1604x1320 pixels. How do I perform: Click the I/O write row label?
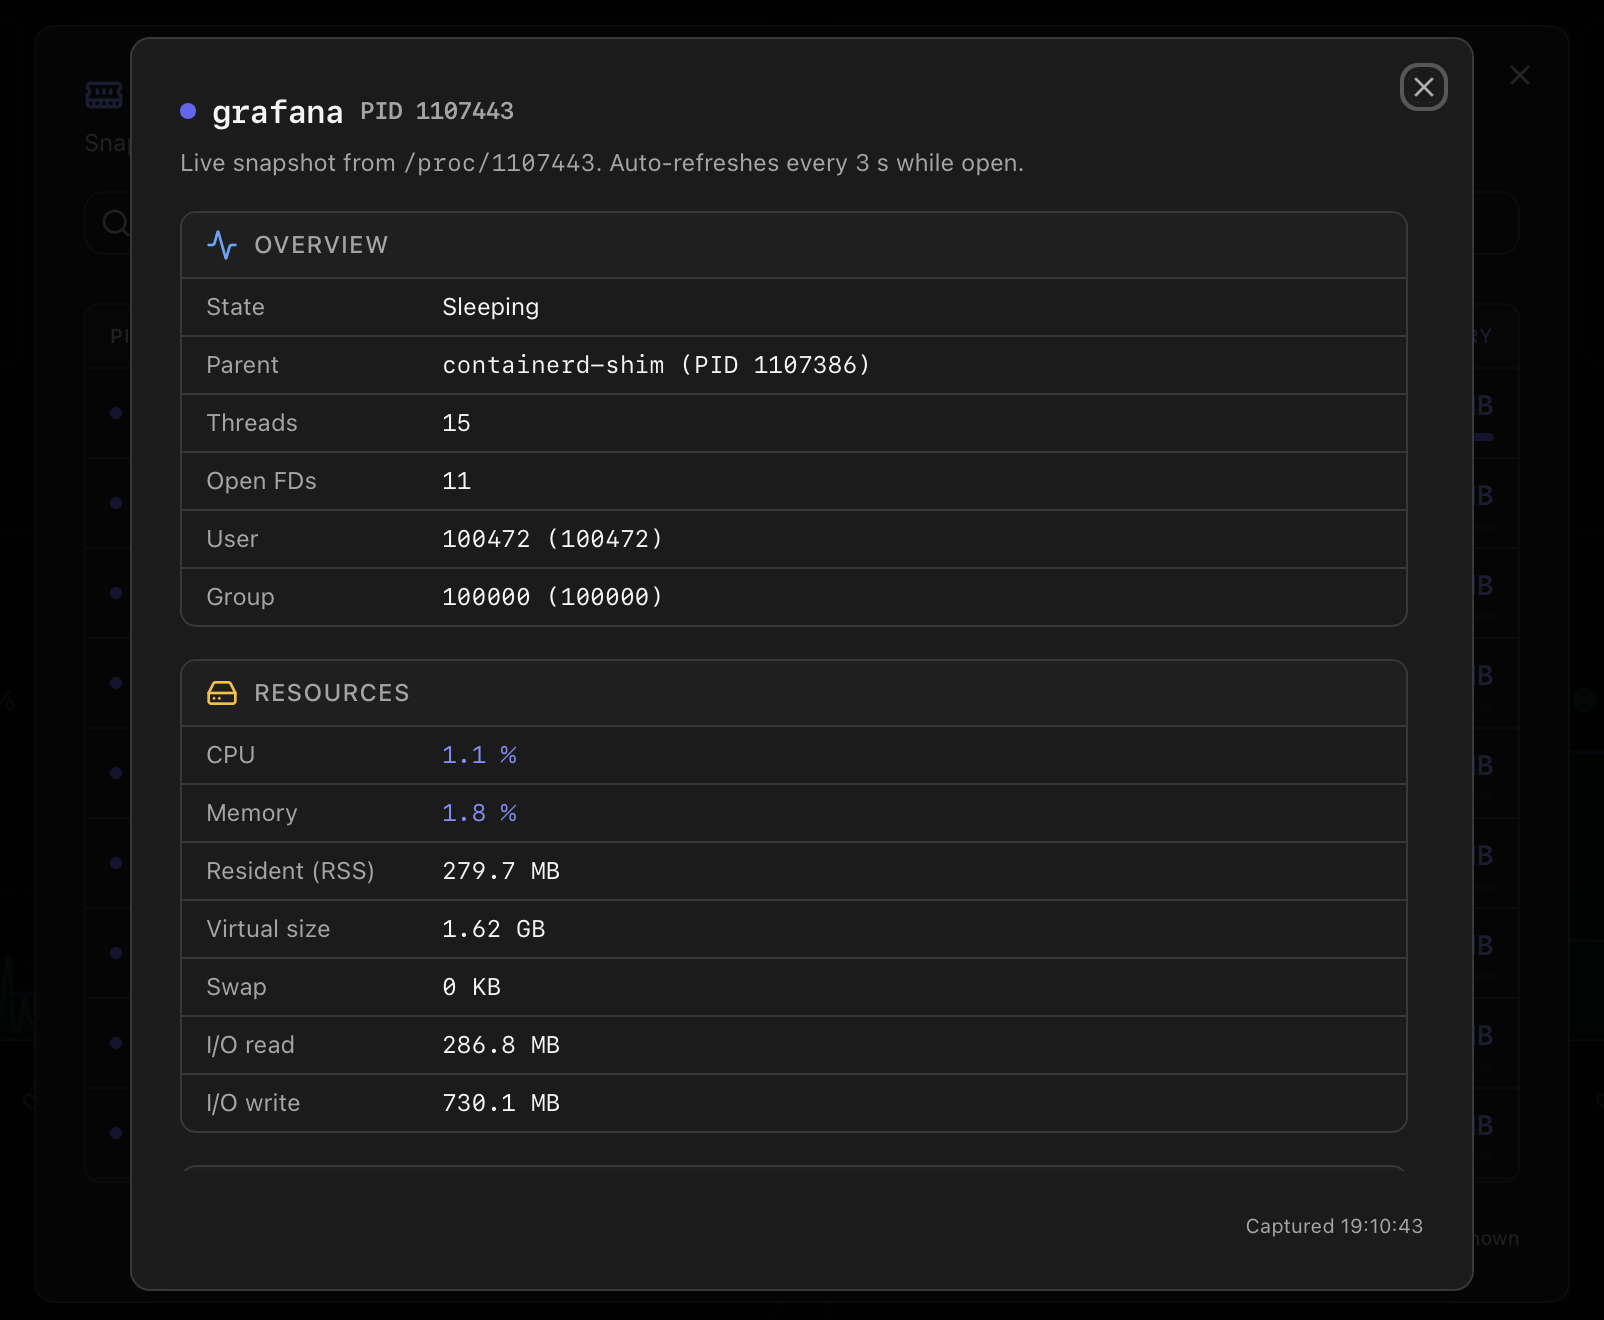pos(253,1103)
